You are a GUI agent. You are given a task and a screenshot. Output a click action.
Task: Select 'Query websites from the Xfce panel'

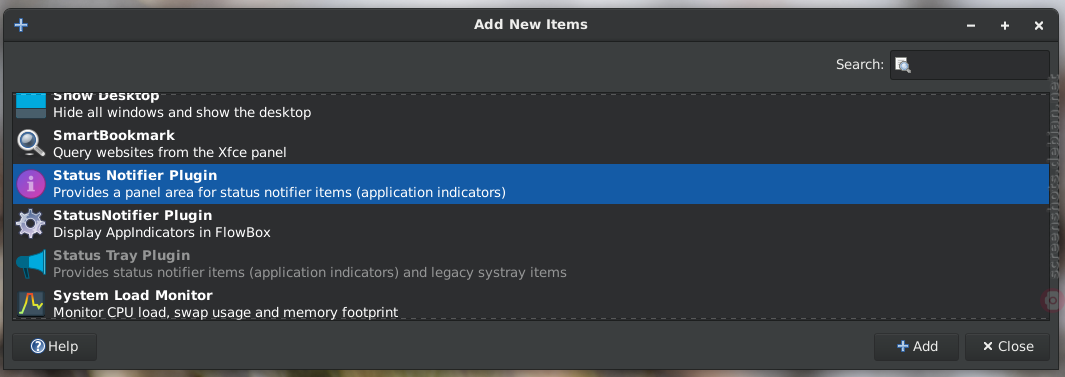170,152
